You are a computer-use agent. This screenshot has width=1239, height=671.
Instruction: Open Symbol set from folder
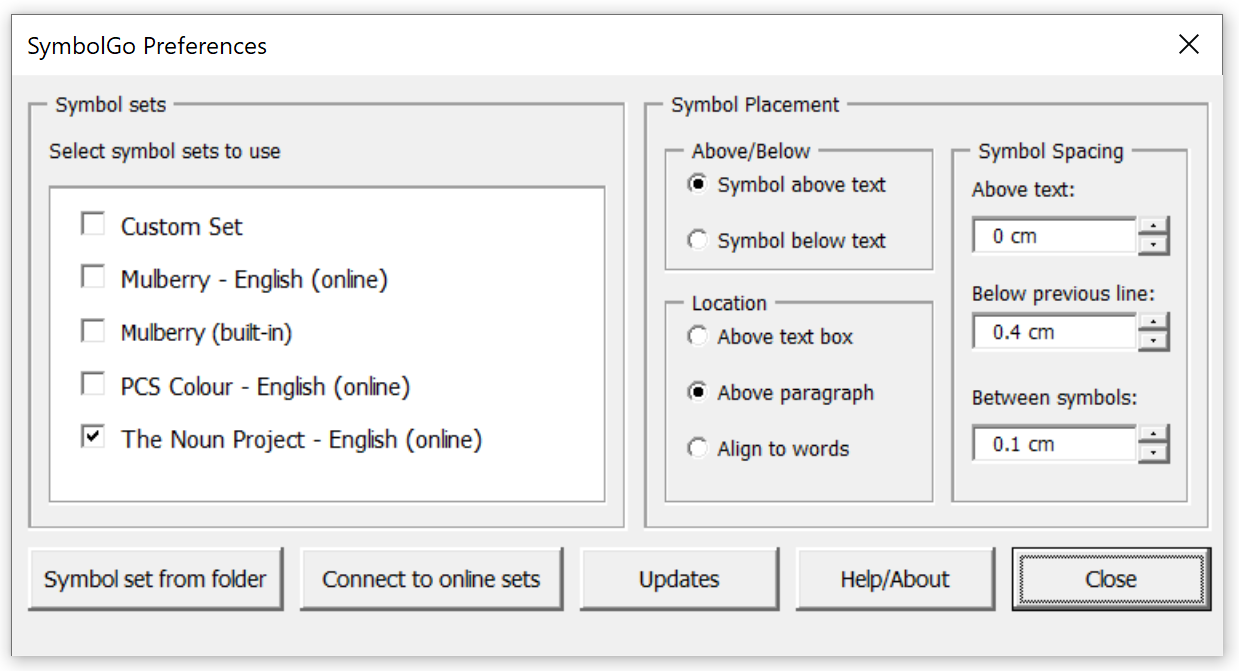(x=155, y=579)
